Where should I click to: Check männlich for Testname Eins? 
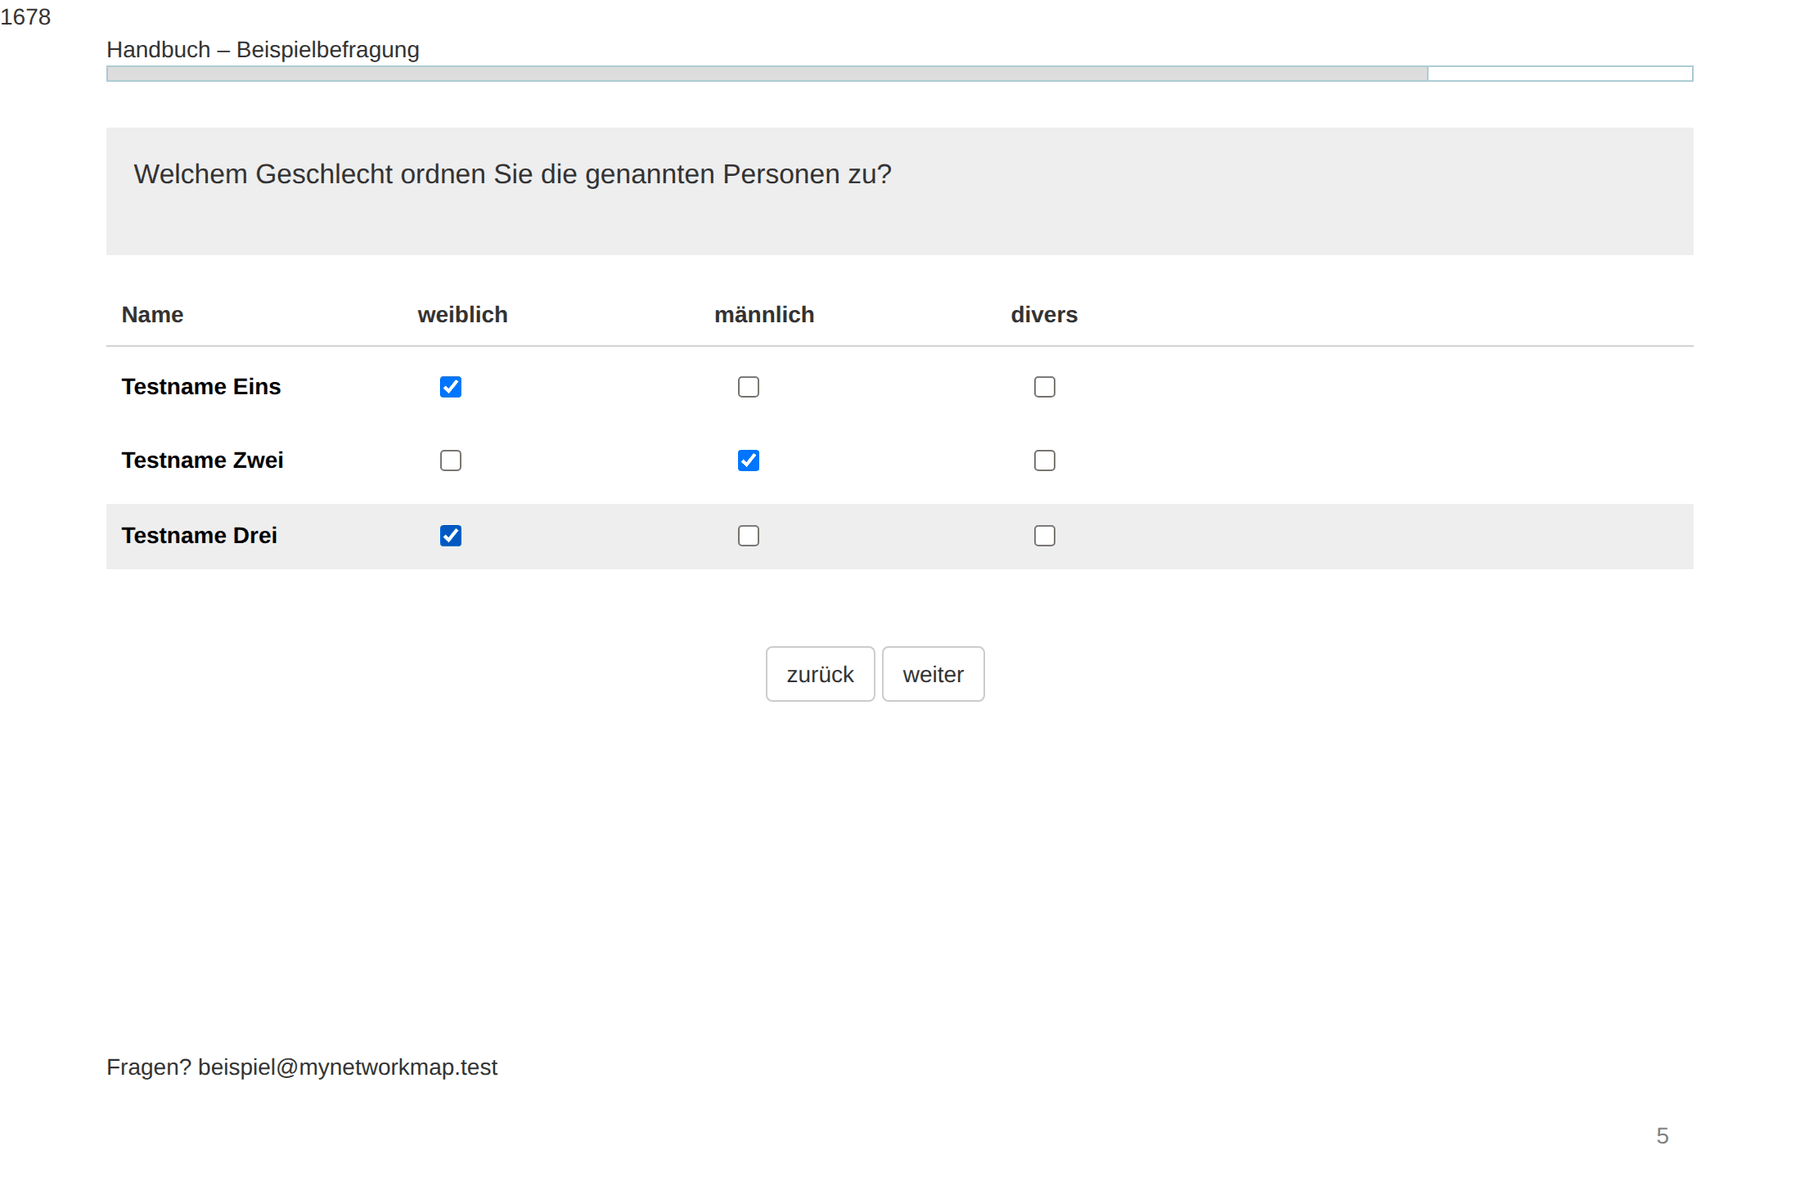click(748, 387)
